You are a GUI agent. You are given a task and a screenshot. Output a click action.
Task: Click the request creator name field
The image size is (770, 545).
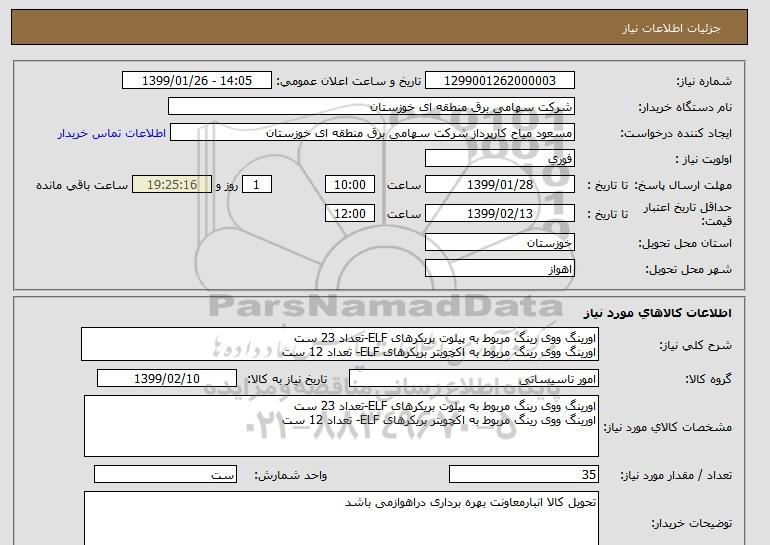pos(374,133)
